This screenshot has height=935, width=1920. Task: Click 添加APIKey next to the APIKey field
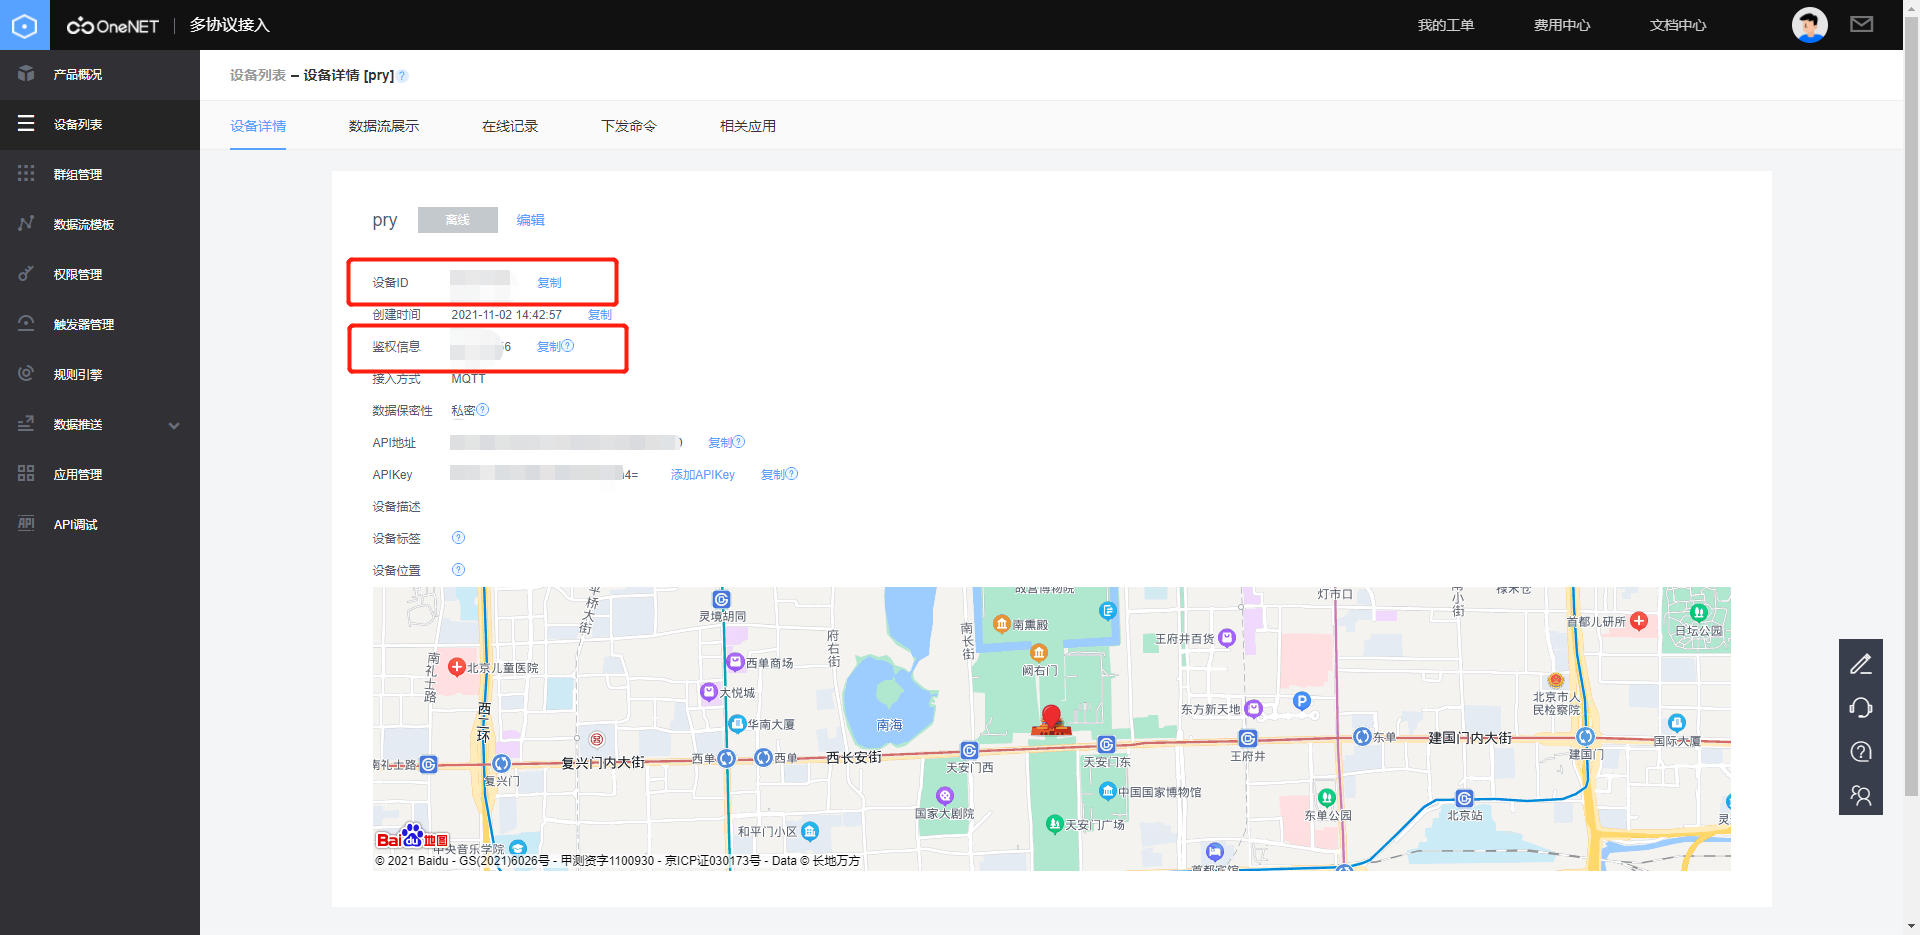pyautogui.click(x=702, y=474)
